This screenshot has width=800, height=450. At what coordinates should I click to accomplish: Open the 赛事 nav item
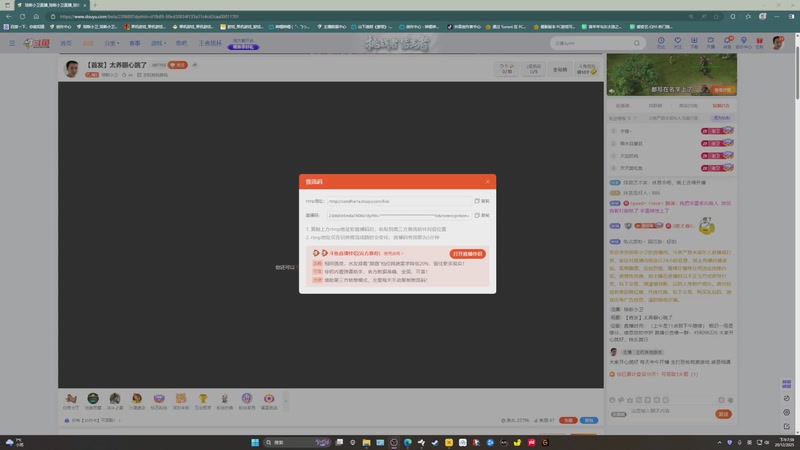135,43
